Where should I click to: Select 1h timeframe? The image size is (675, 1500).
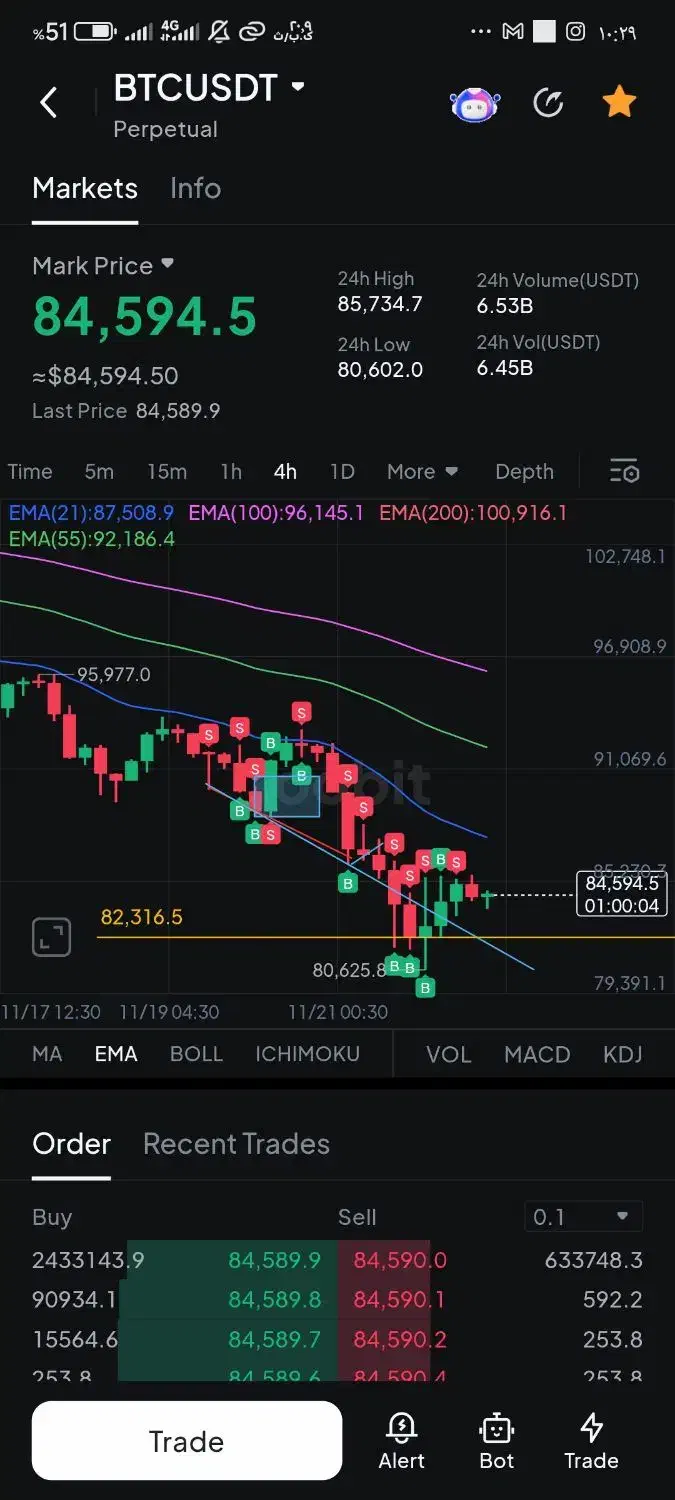coord(231,471)
